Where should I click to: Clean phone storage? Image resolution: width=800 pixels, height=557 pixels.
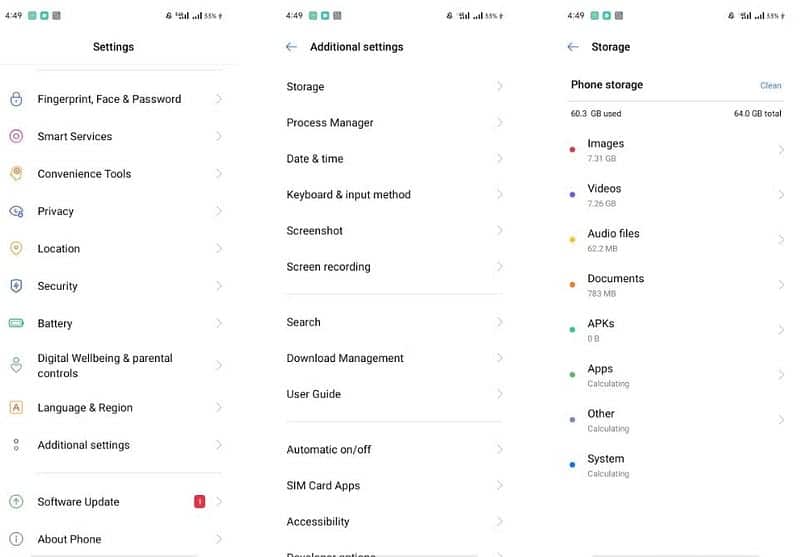[x=770, y=86]
